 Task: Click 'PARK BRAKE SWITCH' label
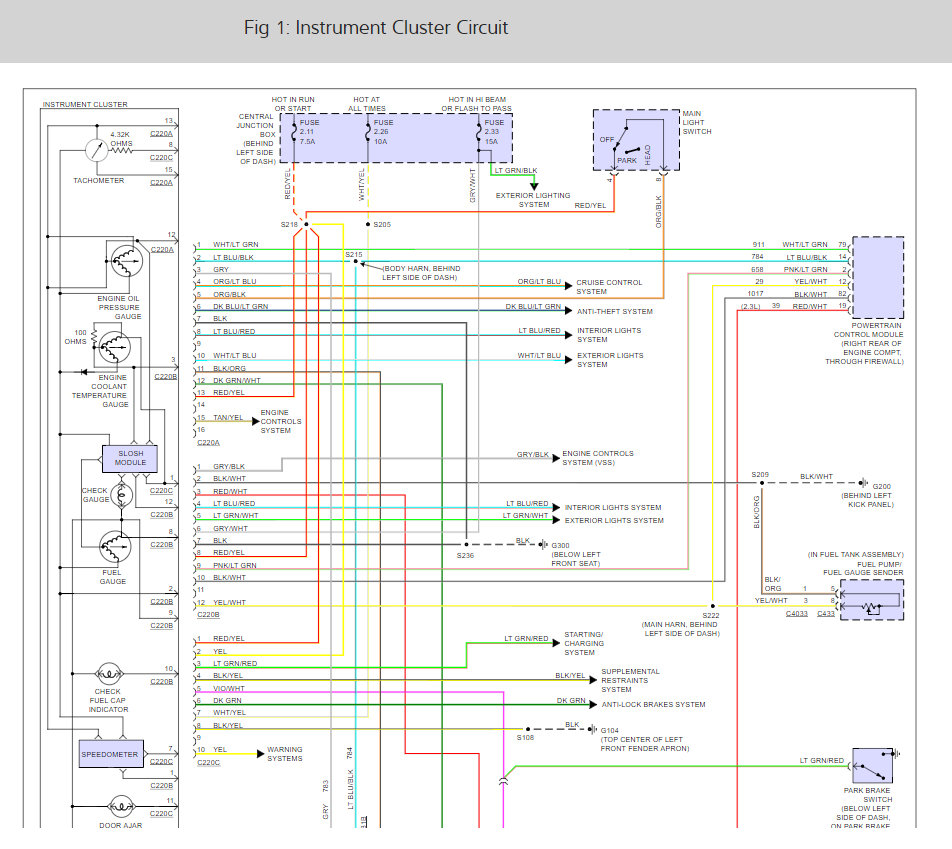click(x=866, y=795)
